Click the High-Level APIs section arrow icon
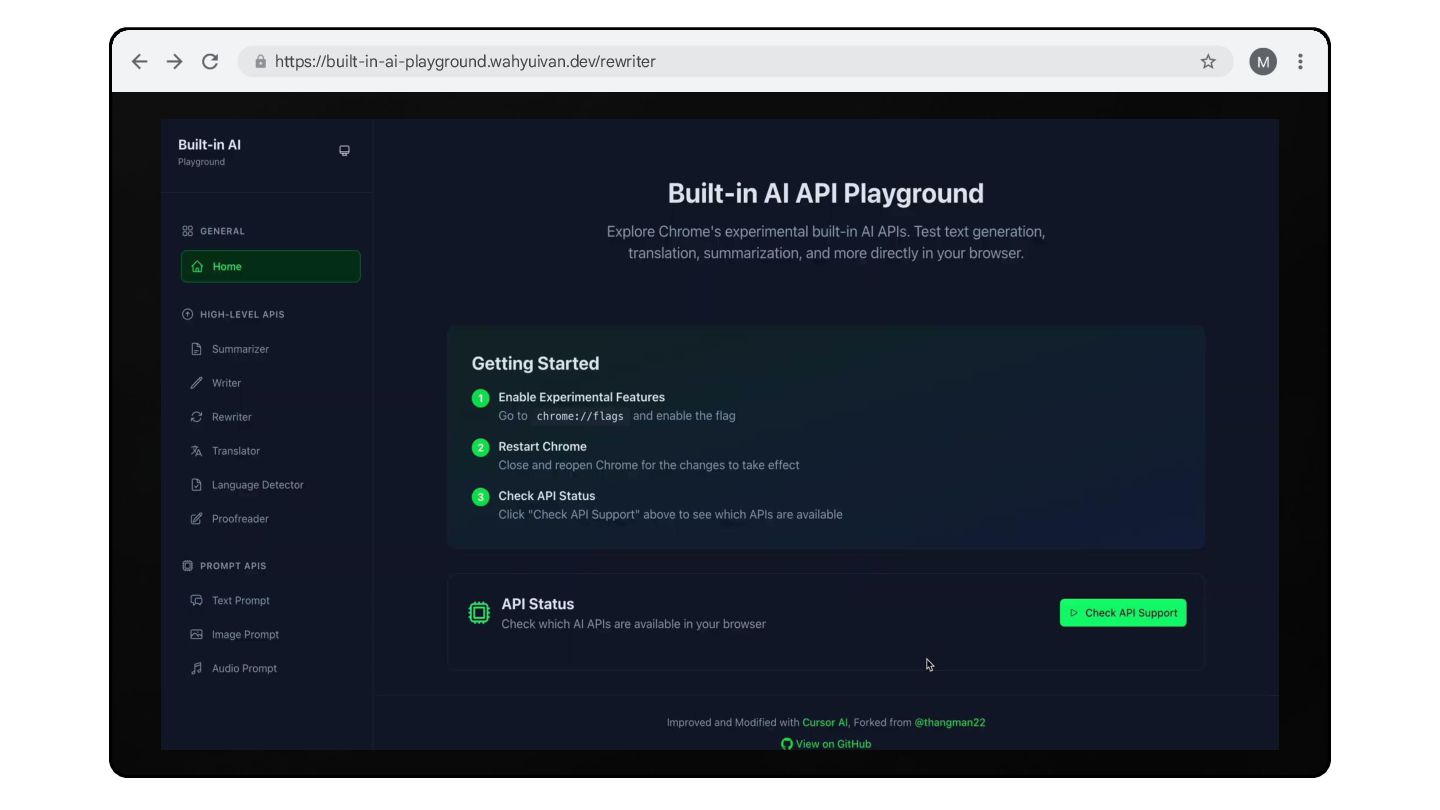This screenshot has width=1440, height=810. pos(187,314)
